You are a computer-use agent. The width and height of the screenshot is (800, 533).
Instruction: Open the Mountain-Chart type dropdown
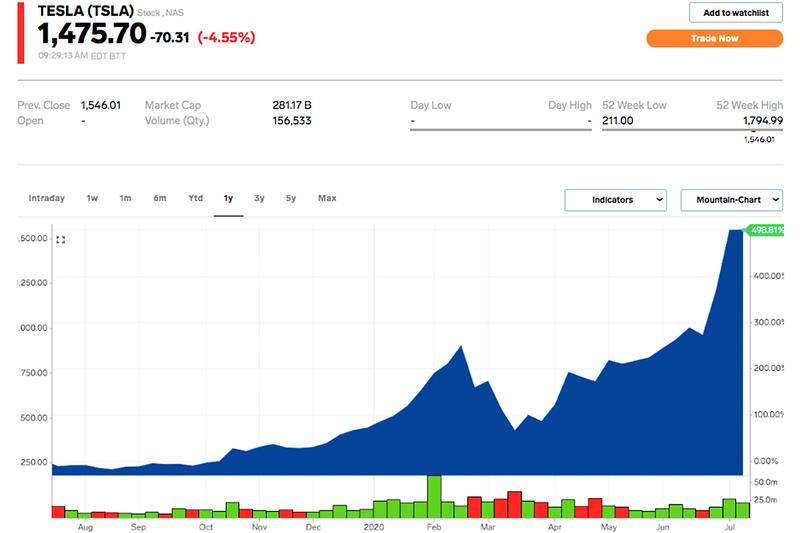click(x=731, y=200)
